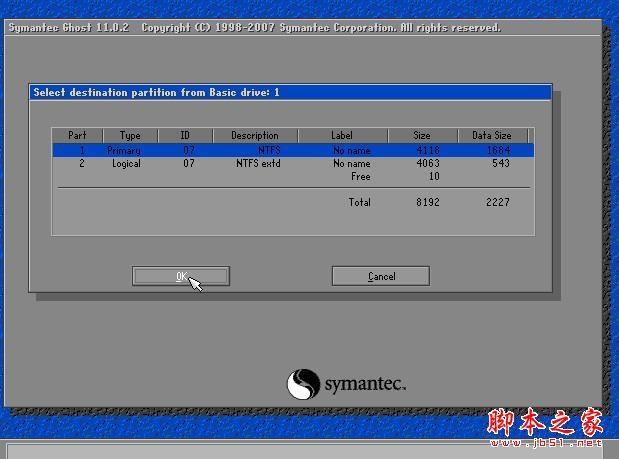
Task: Click the ID column header
Action: tap(185, 135)
